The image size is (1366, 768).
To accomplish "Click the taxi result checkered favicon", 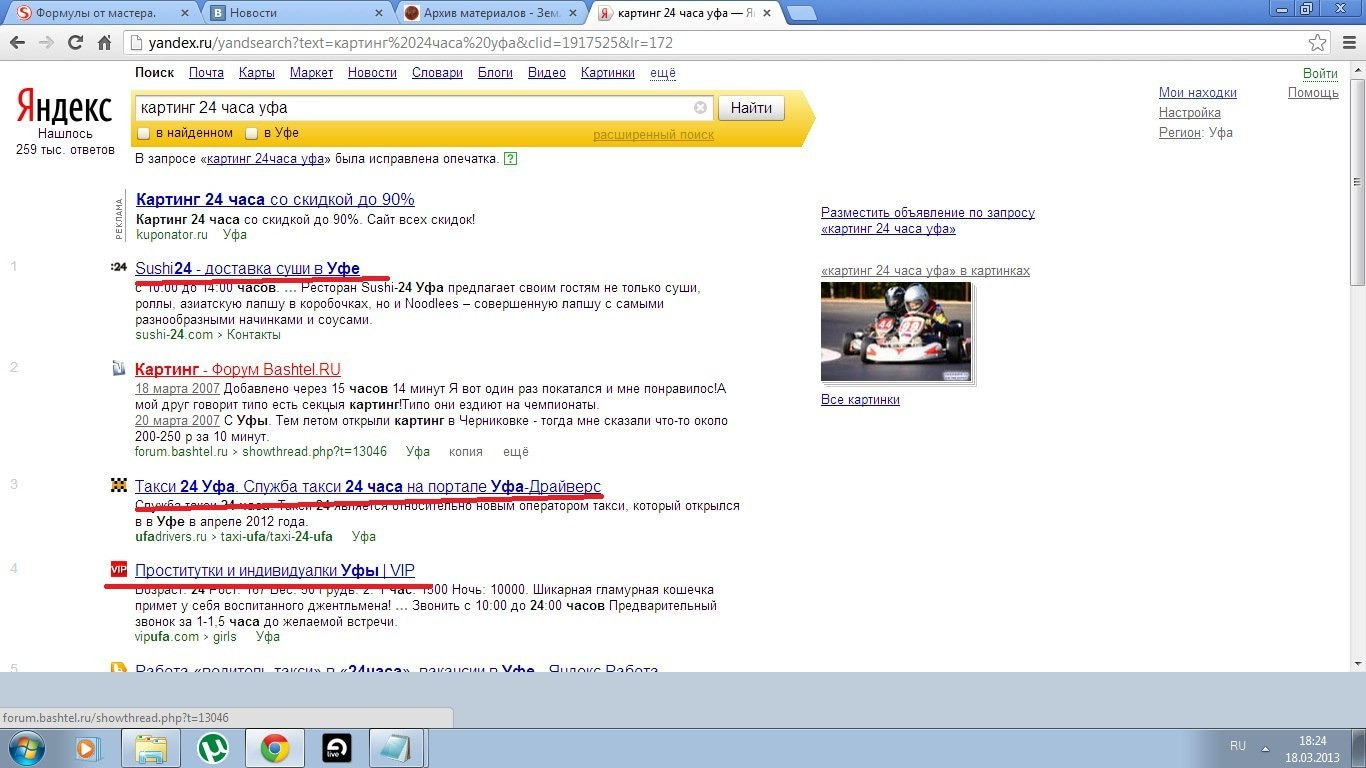I will click(119, 486).
